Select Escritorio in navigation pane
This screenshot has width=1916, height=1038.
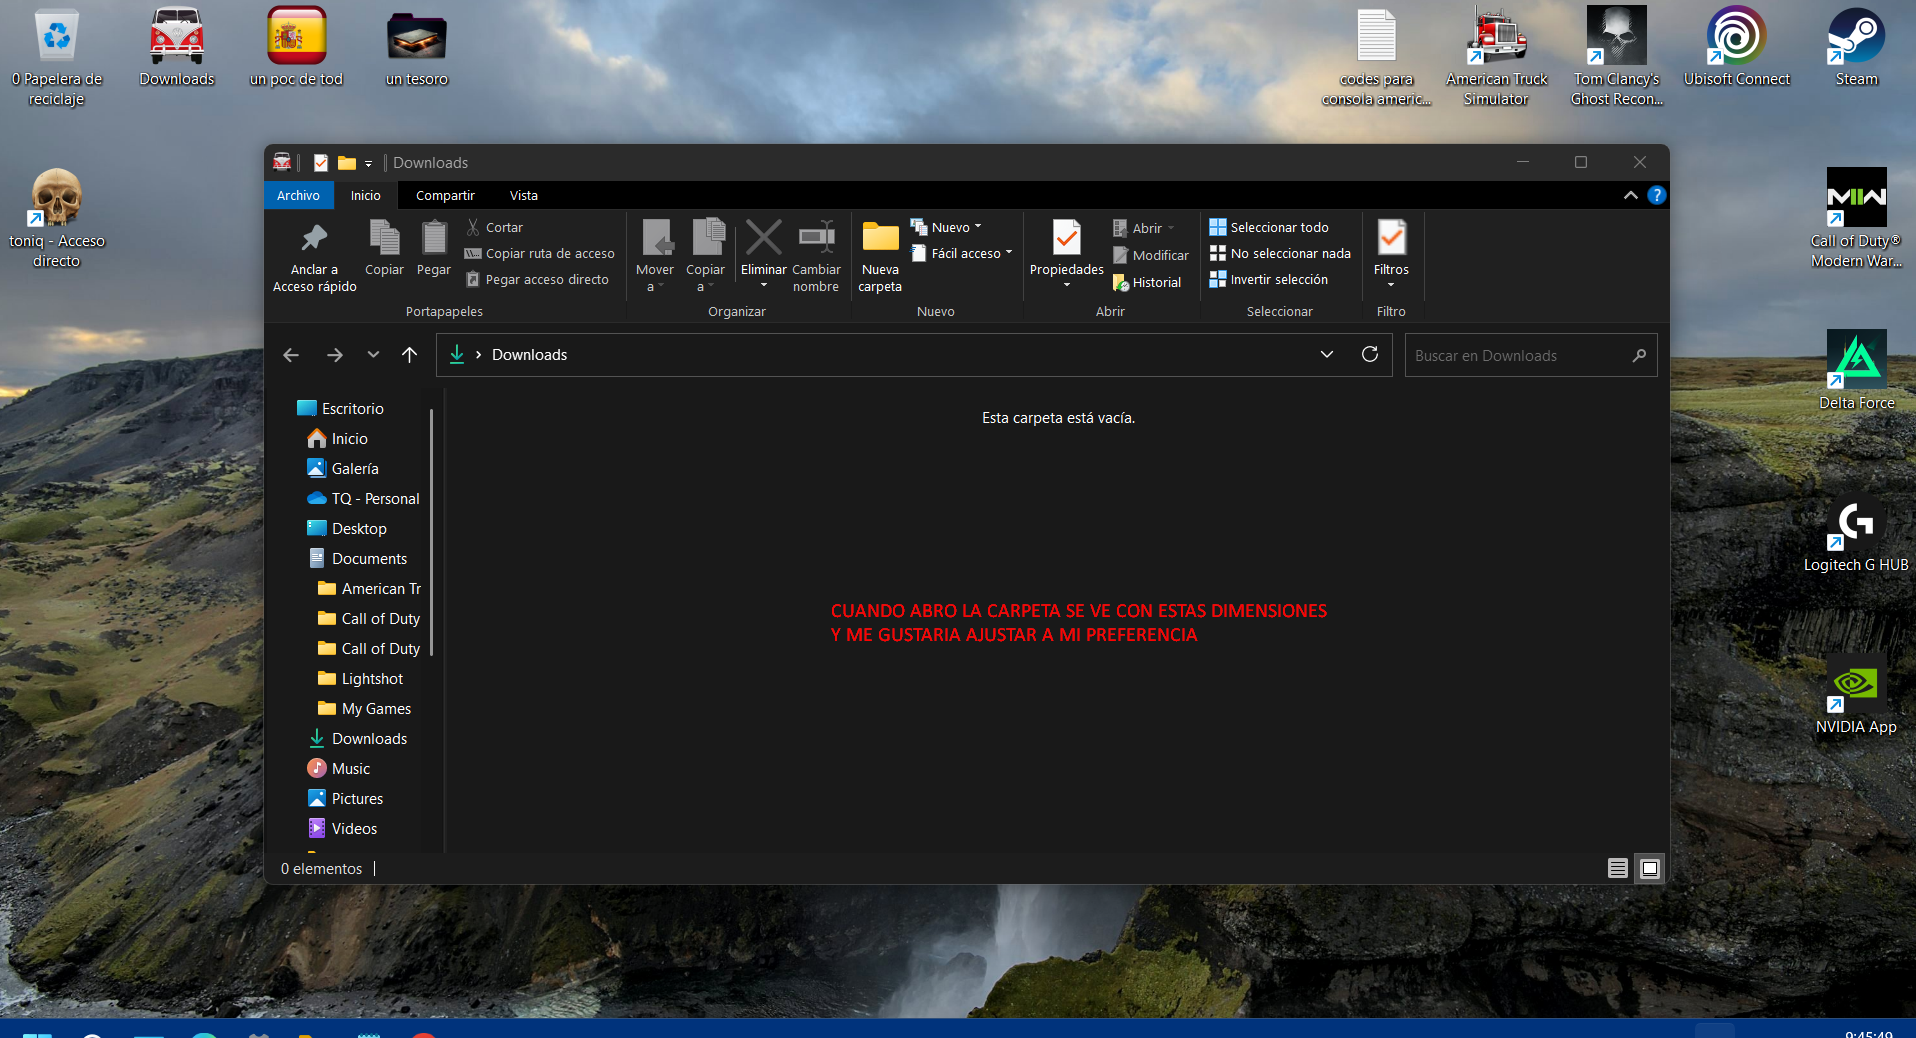click(340, 409)
